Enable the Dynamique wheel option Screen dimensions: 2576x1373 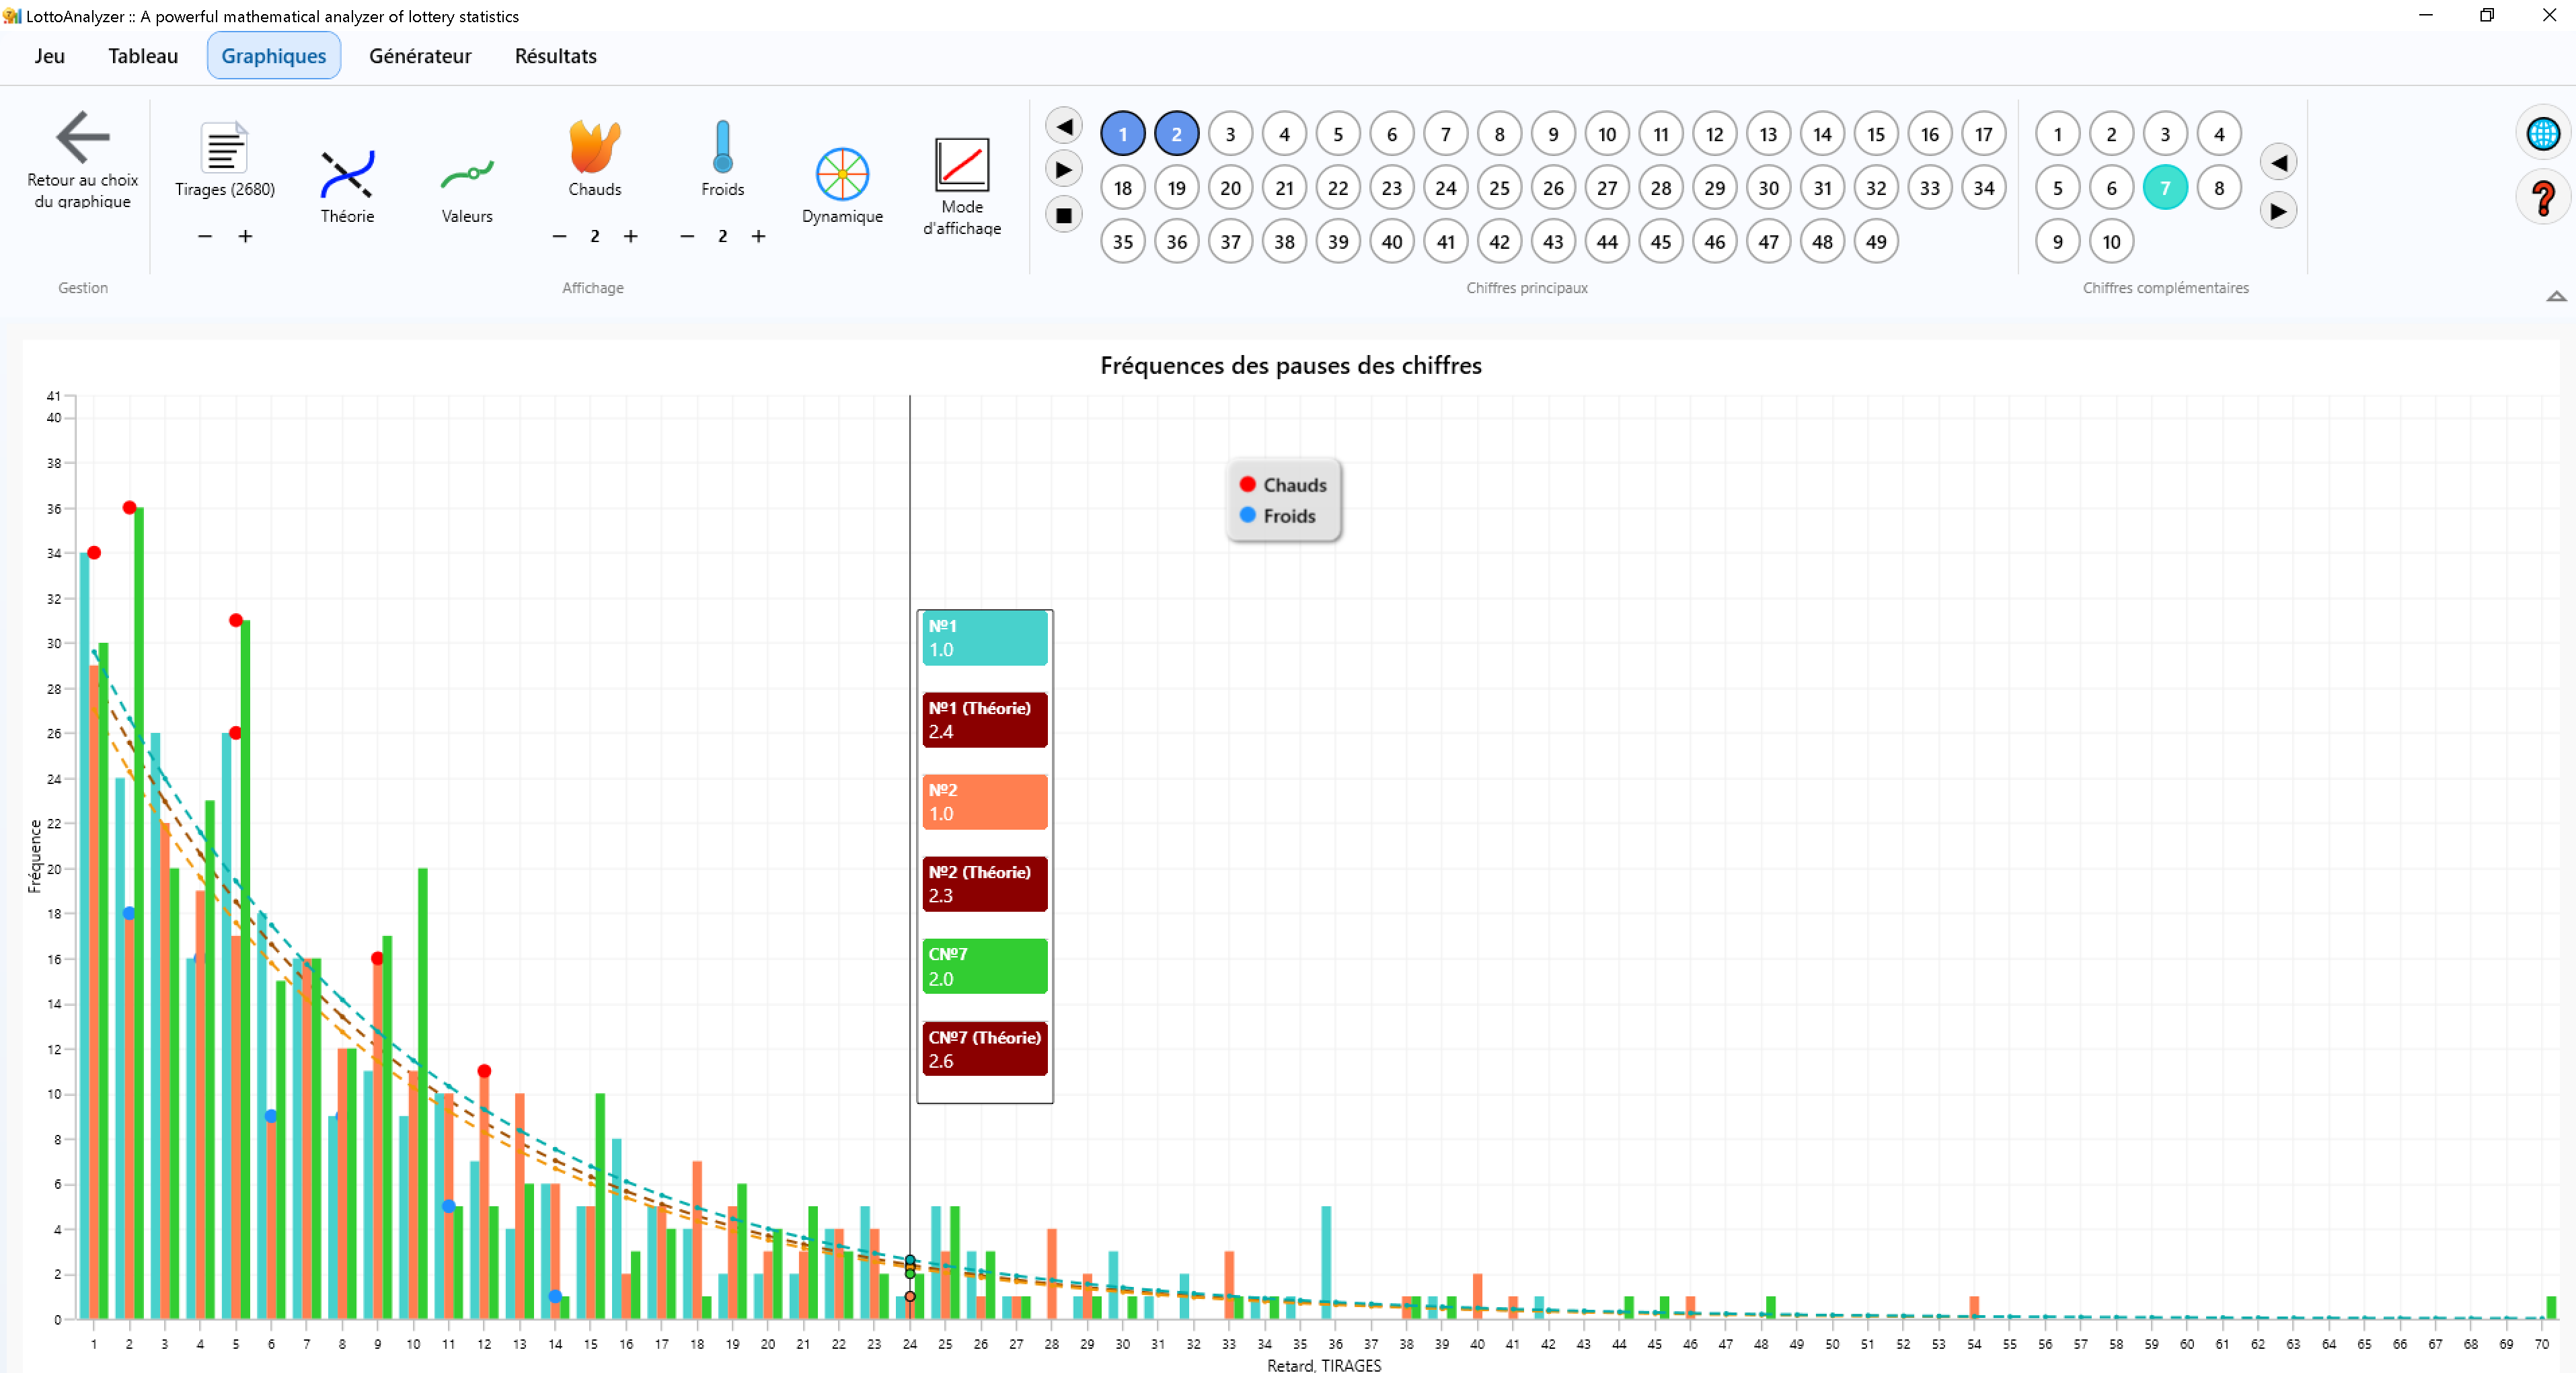[842, 175]
